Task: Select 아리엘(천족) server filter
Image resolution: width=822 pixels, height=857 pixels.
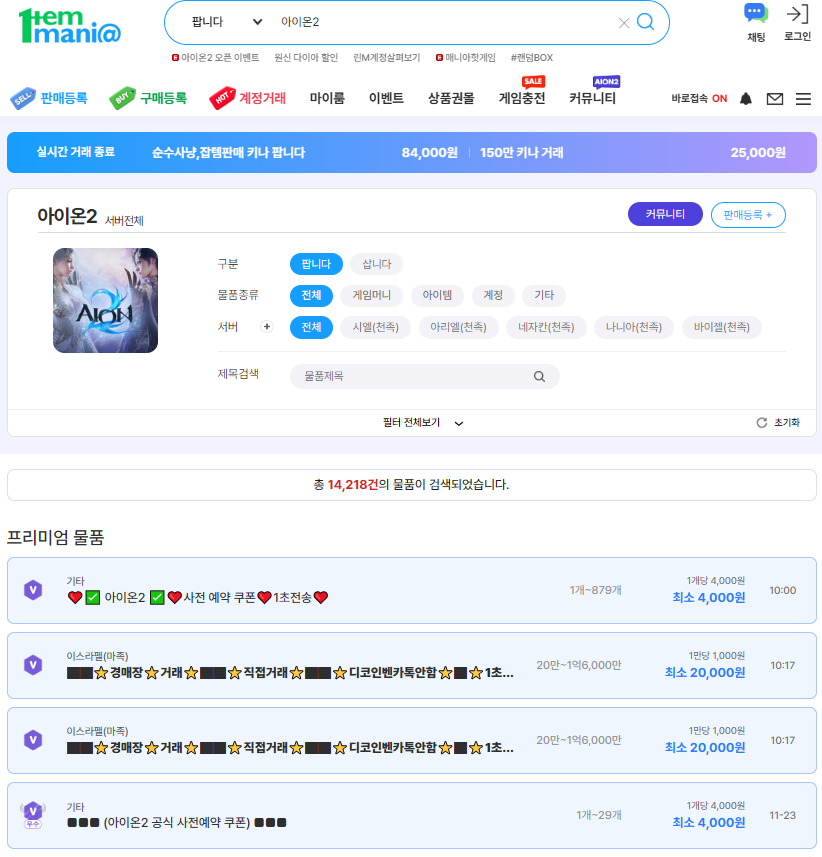Action: [458, 327]
